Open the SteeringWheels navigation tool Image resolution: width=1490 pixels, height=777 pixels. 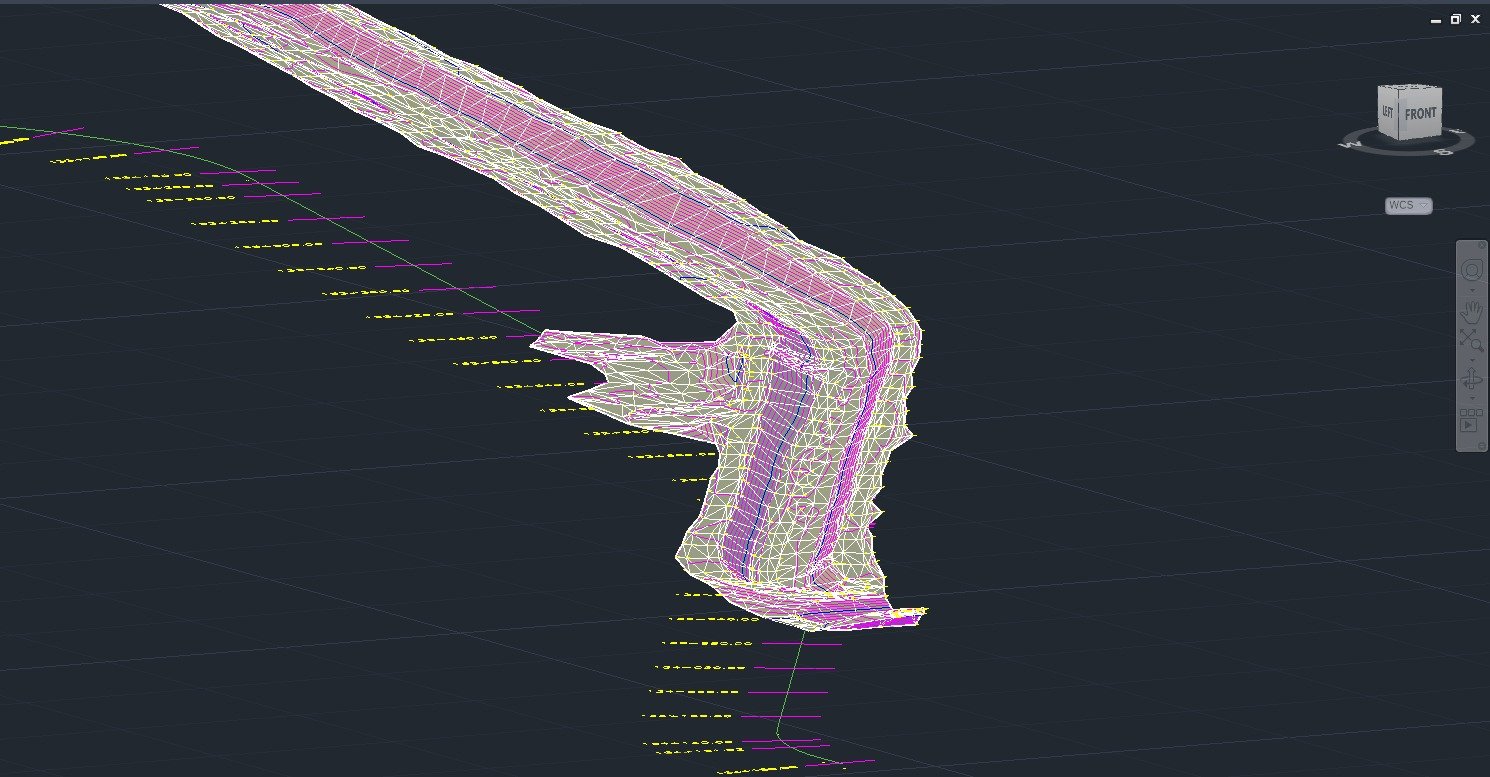tap(1471, 270)
